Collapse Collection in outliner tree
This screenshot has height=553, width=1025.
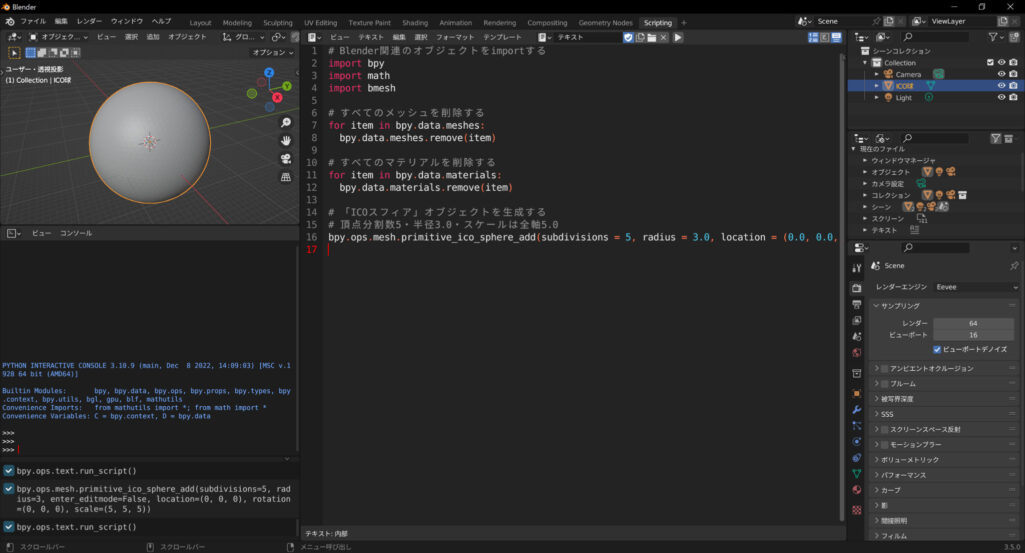point(865,63)
